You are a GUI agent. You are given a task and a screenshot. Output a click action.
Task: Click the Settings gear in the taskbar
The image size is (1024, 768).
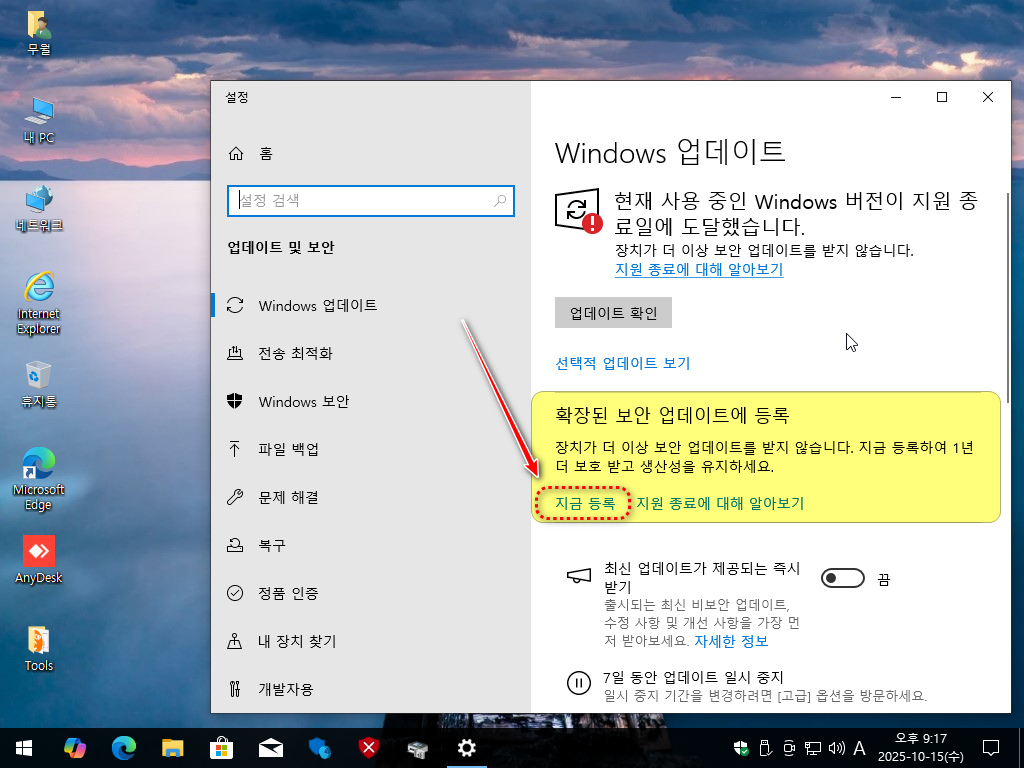coord(466,748)
